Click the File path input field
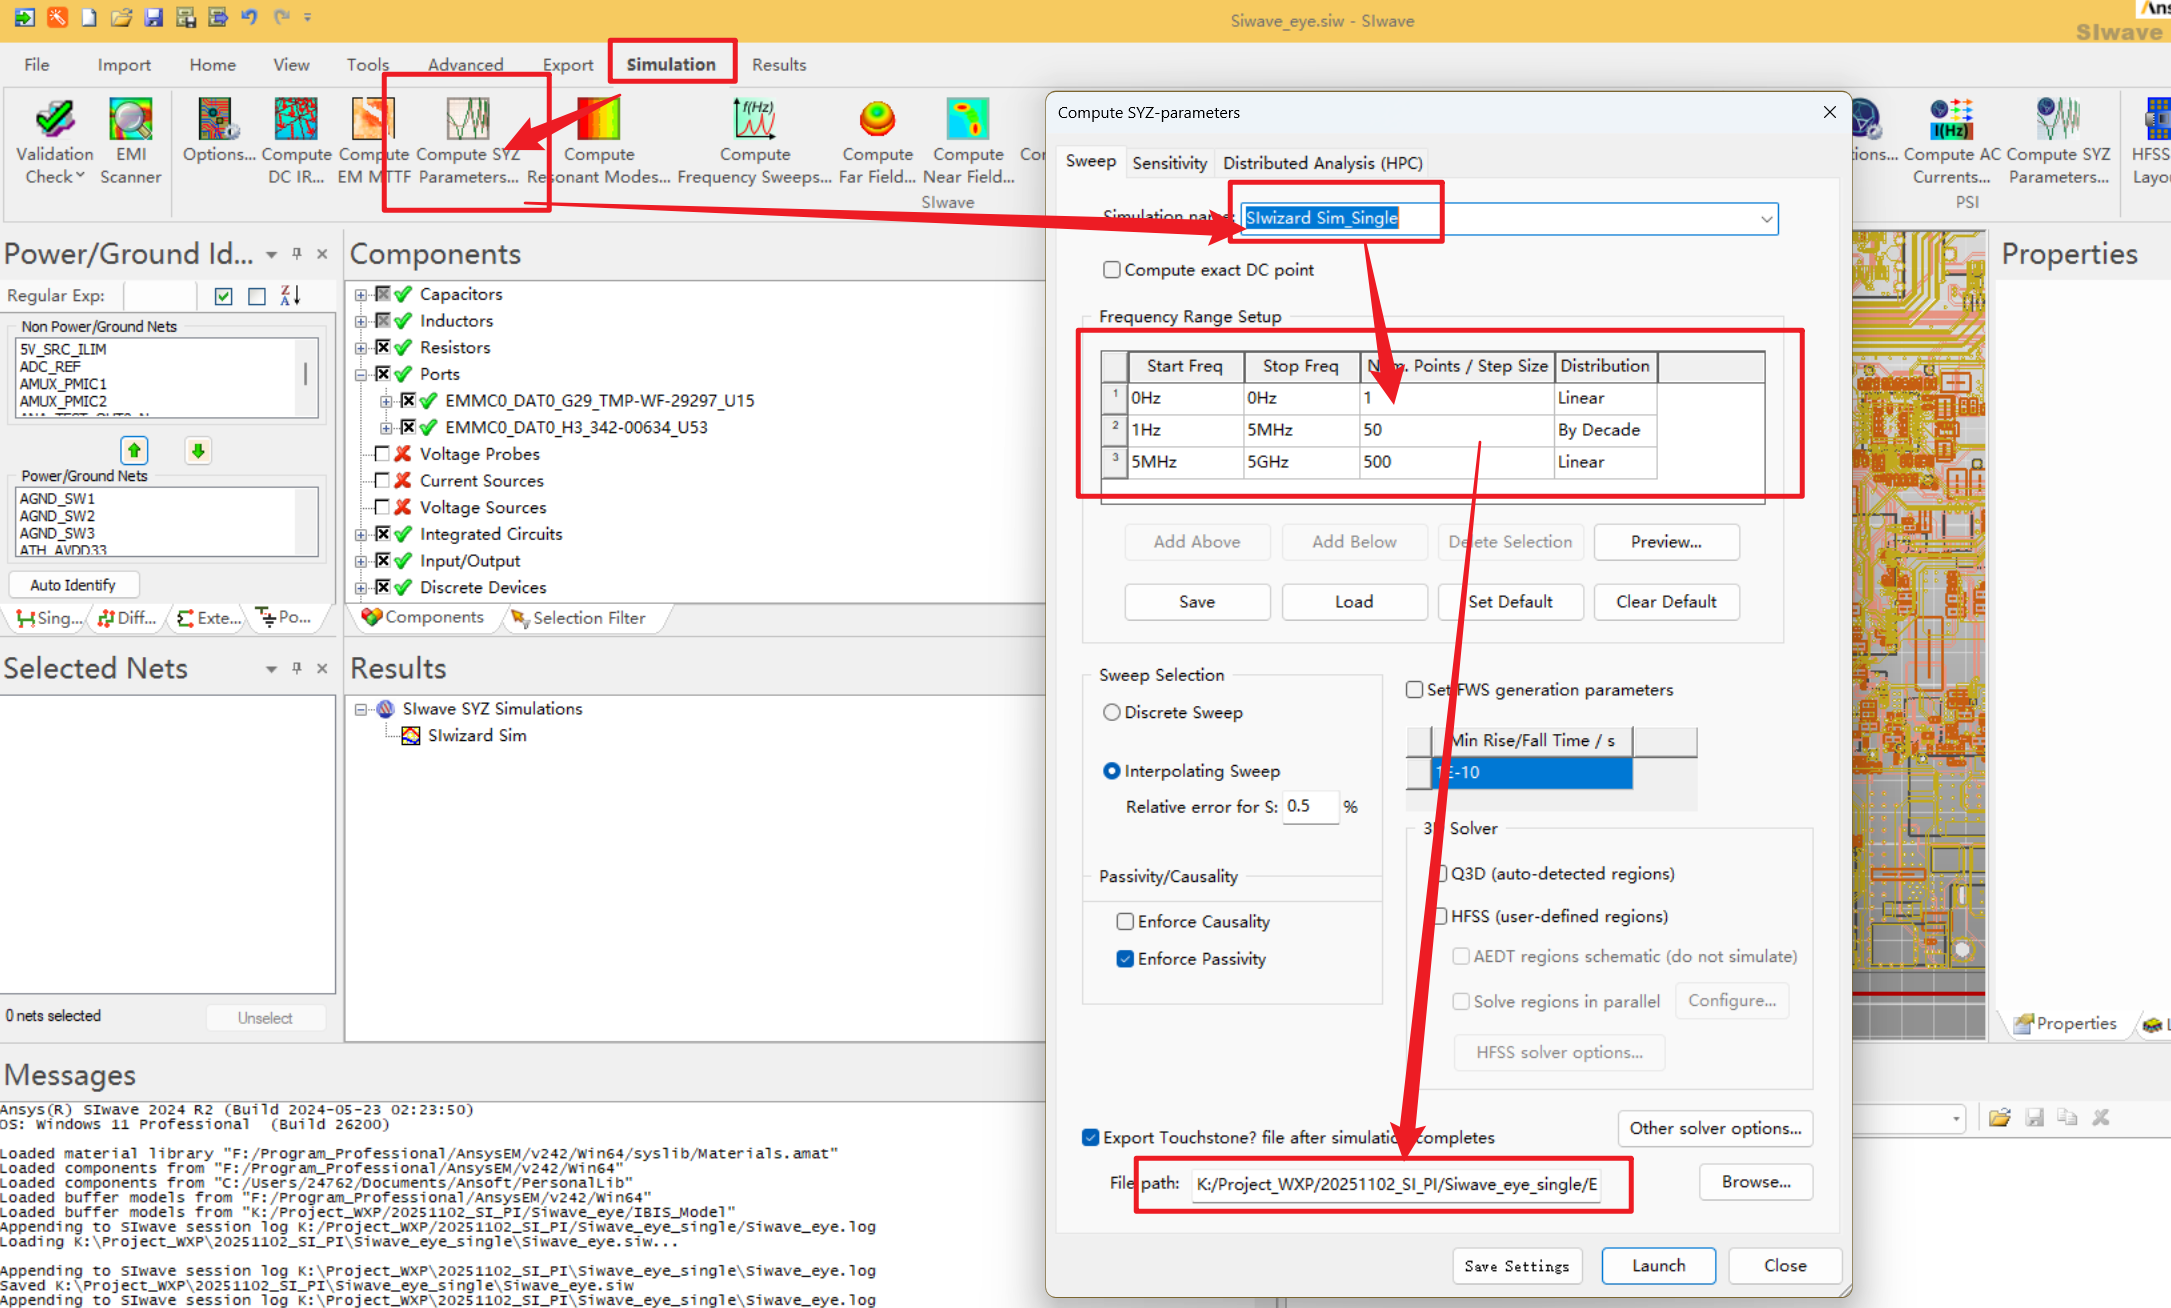This screenshot has width=2171, height=1308. coord(1396,1185)
